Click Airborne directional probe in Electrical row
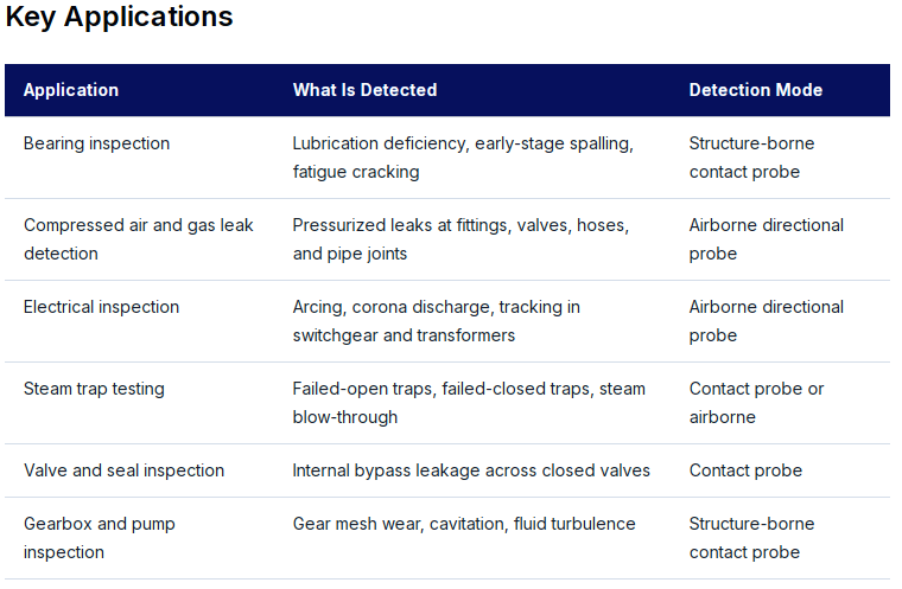Screen dimensions: 902x589 [x=766, y=321]
